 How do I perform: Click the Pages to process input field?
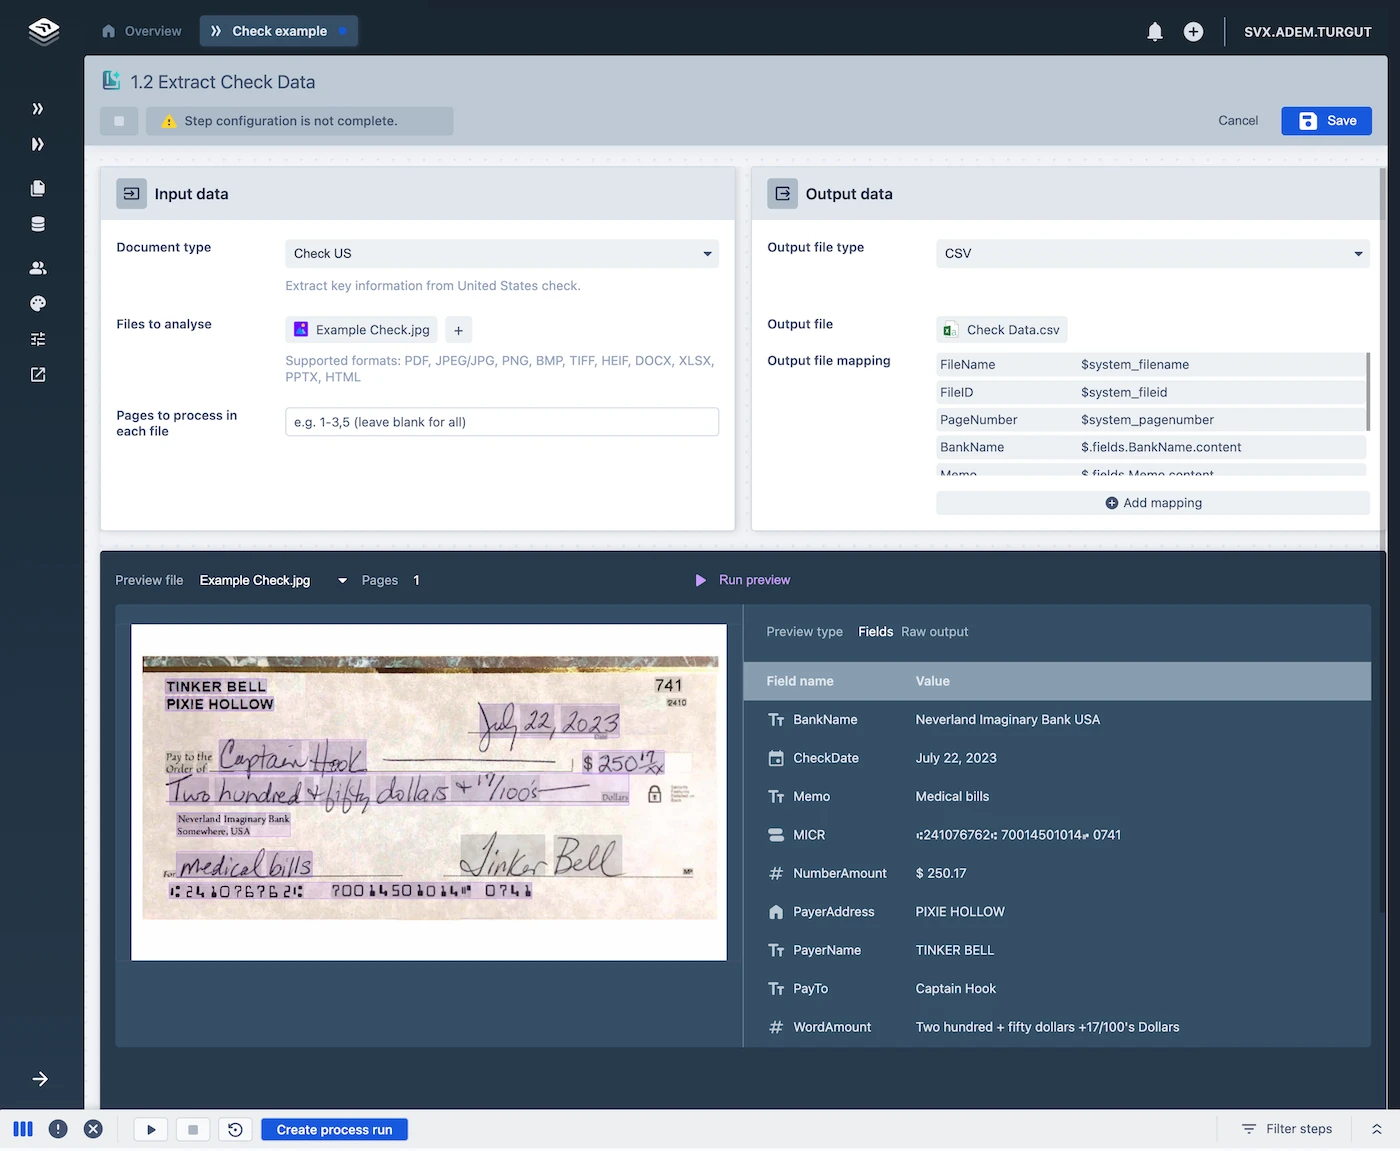501,422
